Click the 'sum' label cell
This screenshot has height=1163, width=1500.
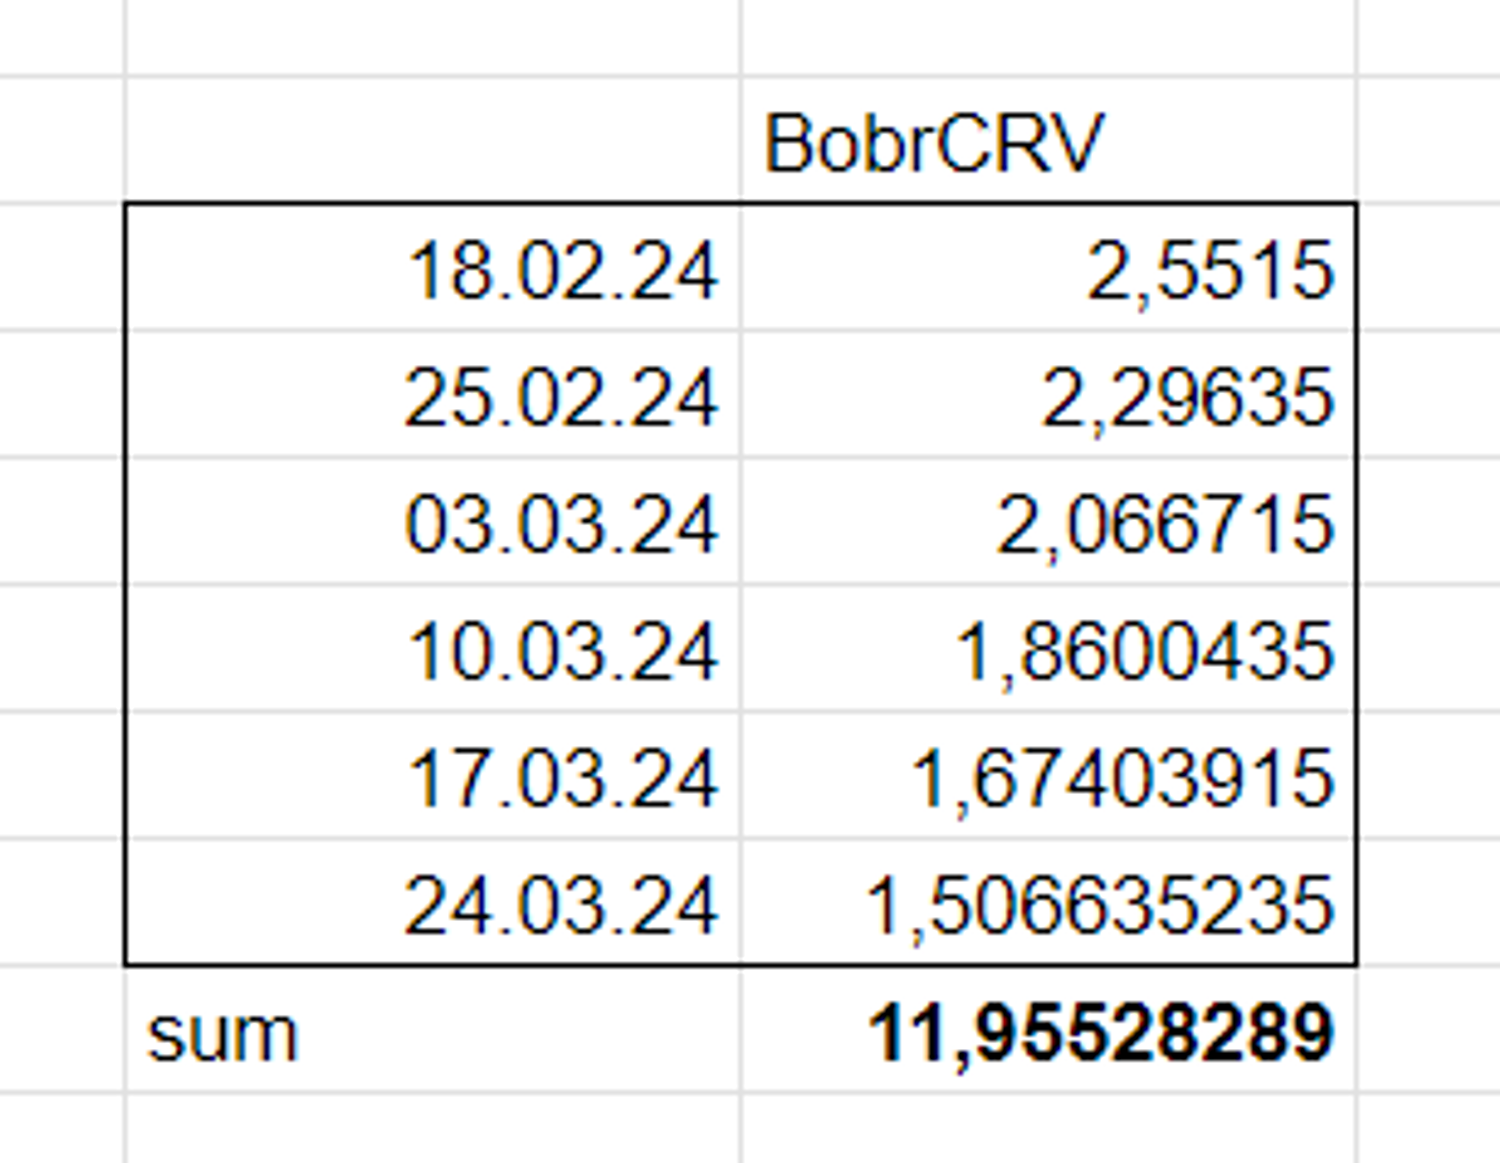pyautogui.click(x=432, y=1031)
